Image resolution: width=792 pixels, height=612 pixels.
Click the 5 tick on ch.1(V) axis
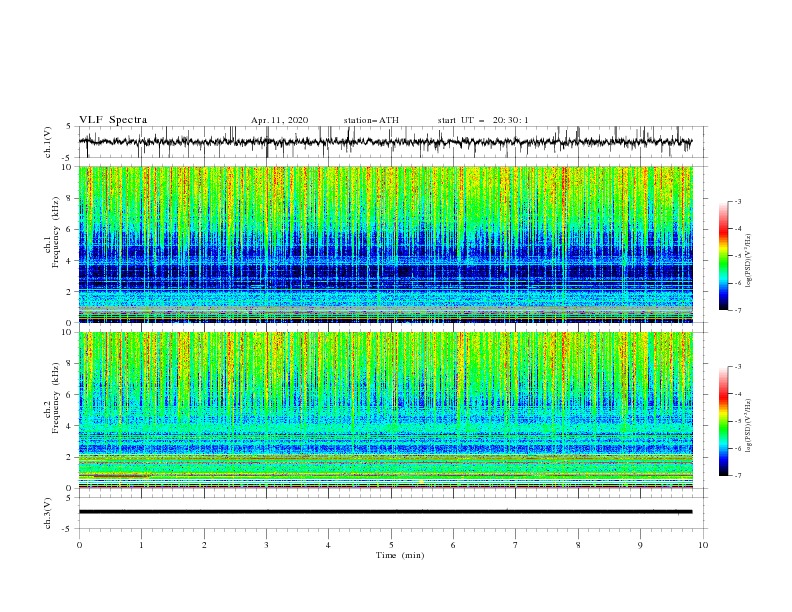click(x=71, y=126)
